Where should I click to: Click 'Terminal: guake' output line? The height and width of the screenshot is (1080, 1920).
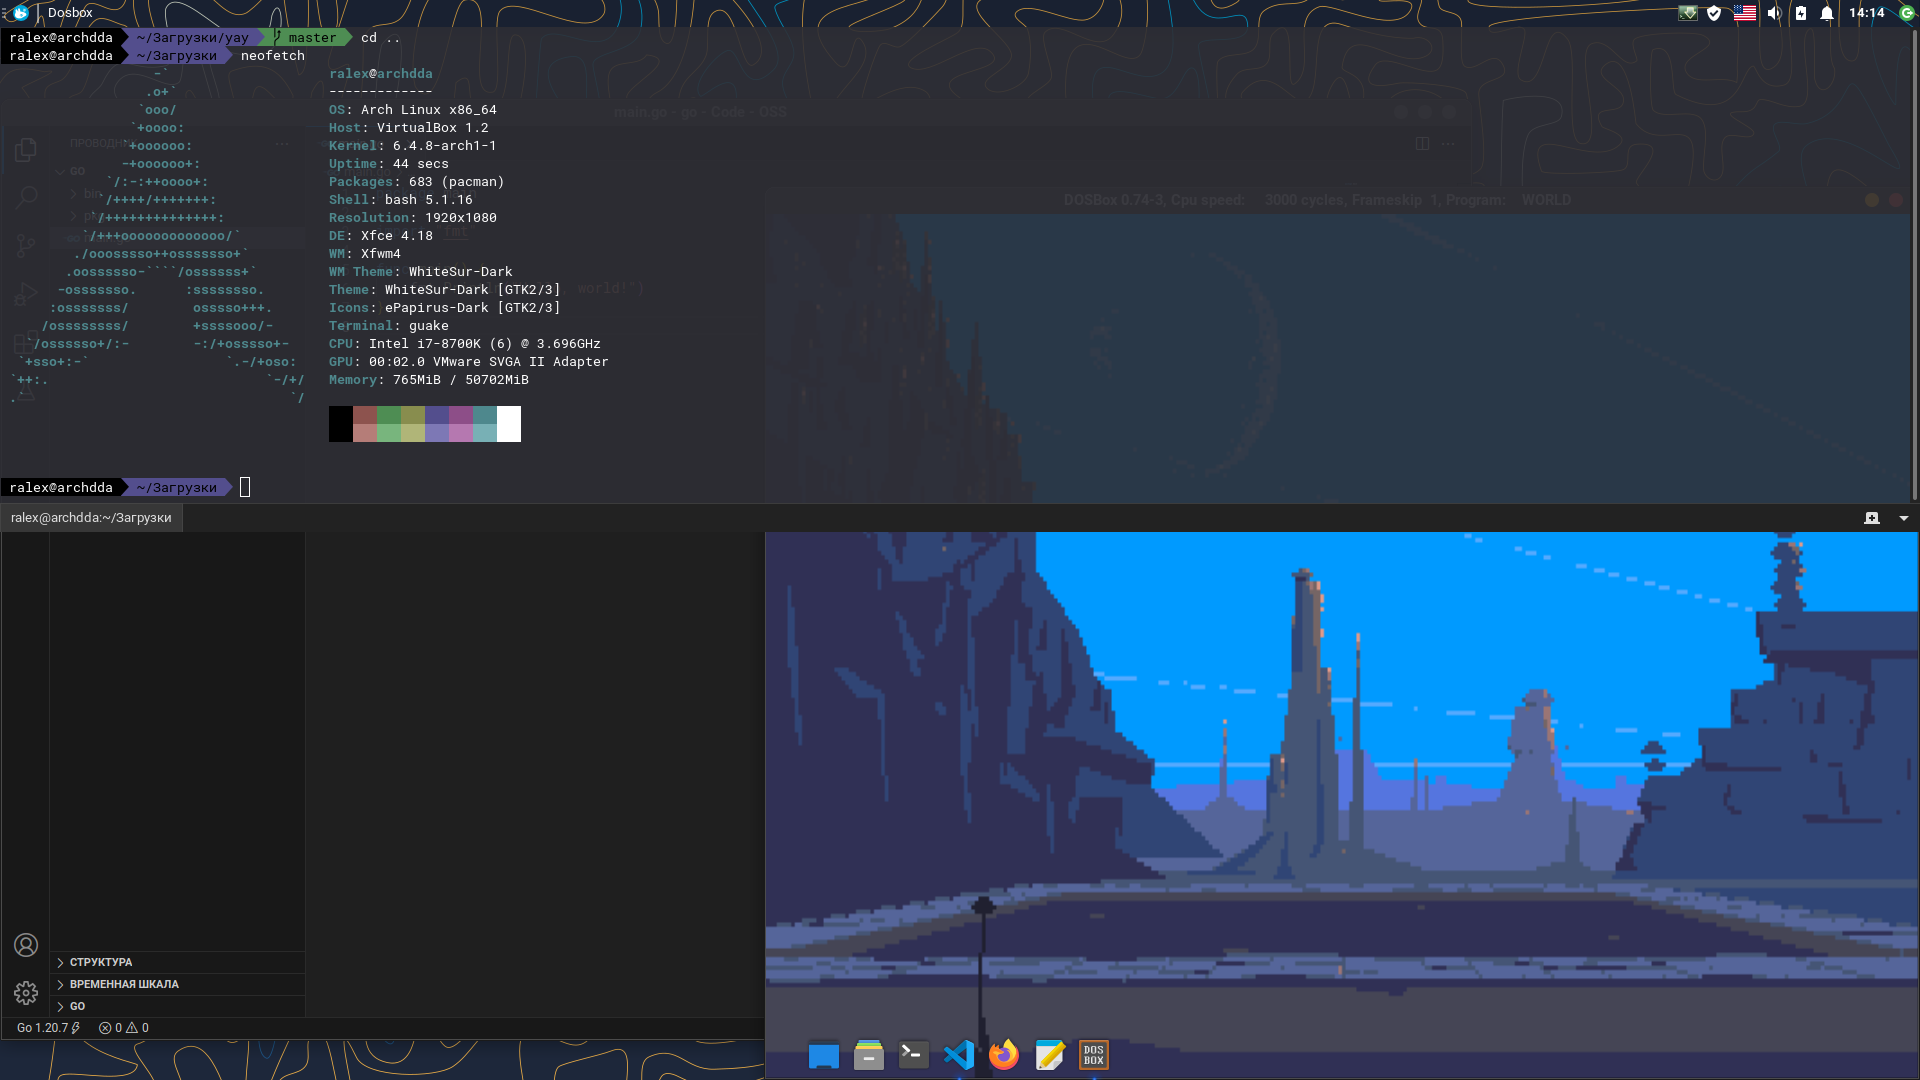tap(389, 326)
